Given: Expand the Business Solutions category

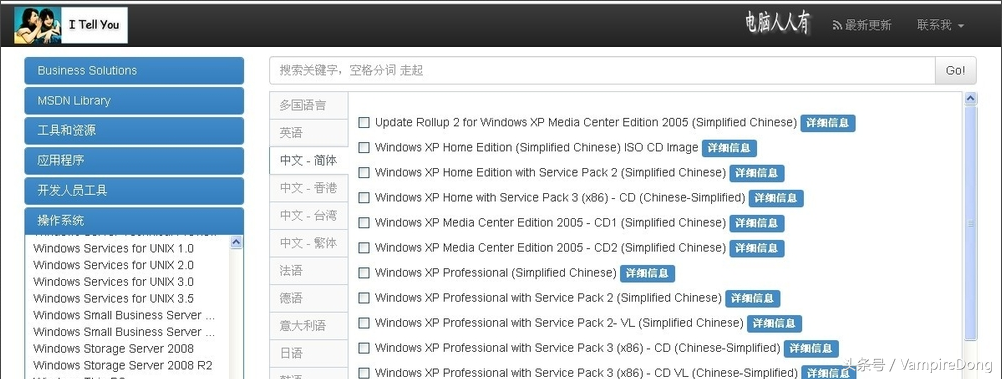Looking at the screenshot, I should click(x=134, y=70).
